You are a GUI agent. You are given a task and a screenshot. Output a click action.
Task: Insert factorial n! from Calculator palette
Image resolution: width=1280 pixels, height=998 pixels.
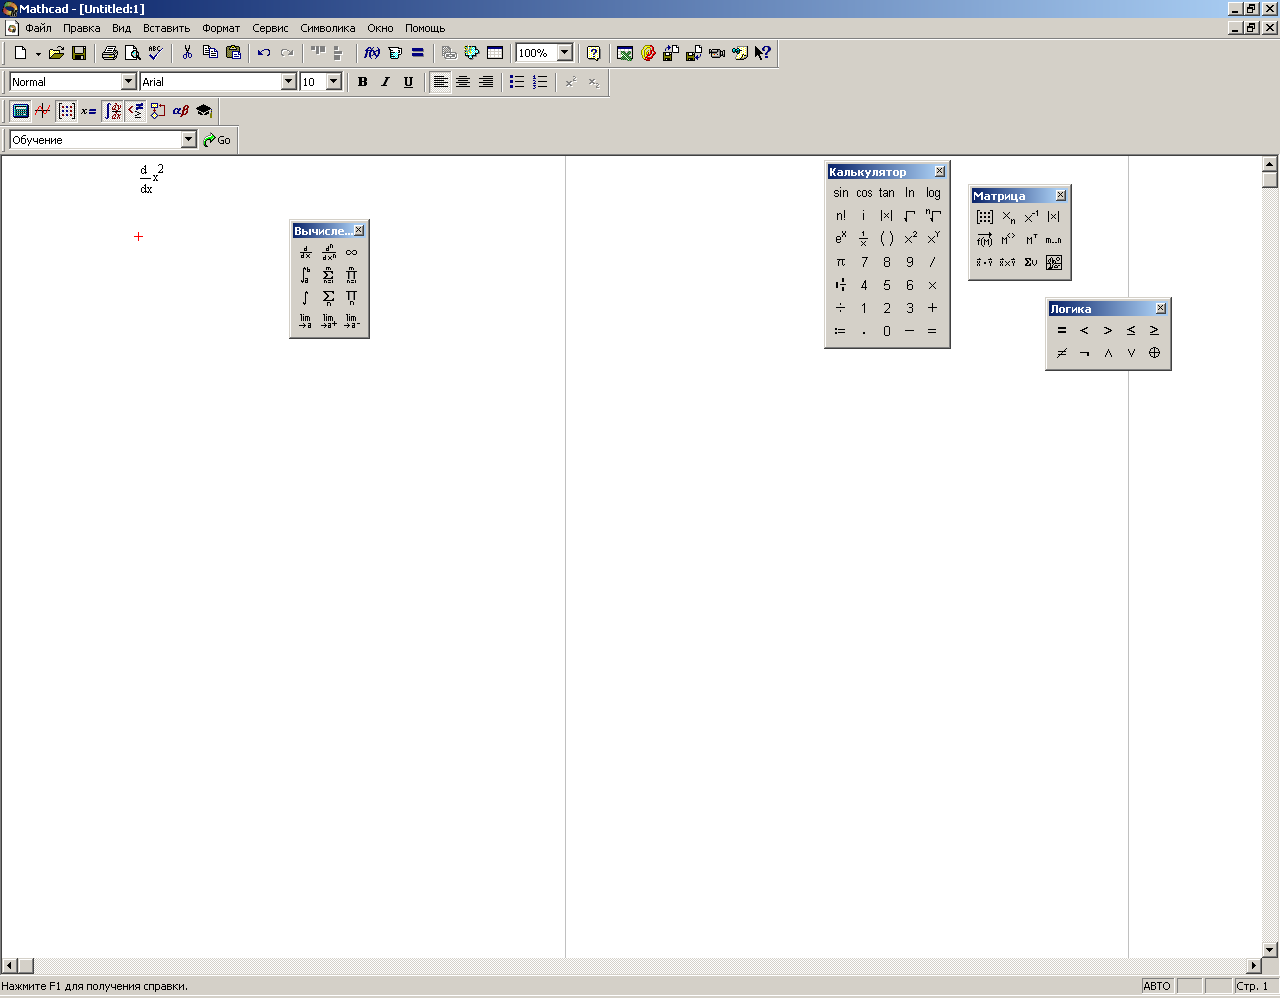[841, 216]
